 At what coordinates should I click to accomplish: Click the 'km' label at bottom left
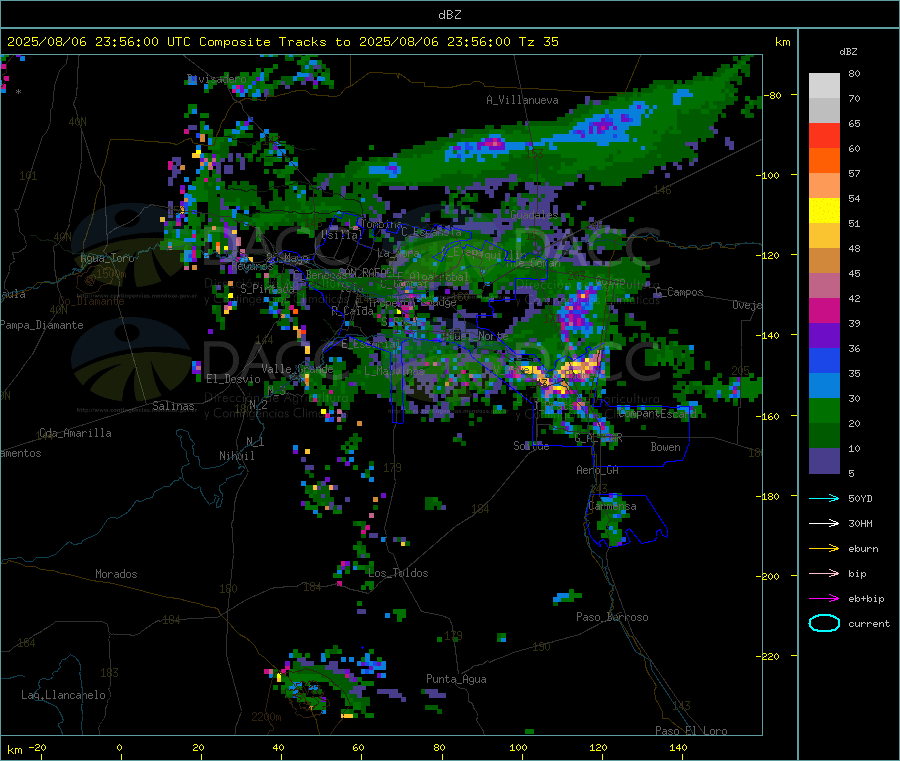click(x=14, y=750)
